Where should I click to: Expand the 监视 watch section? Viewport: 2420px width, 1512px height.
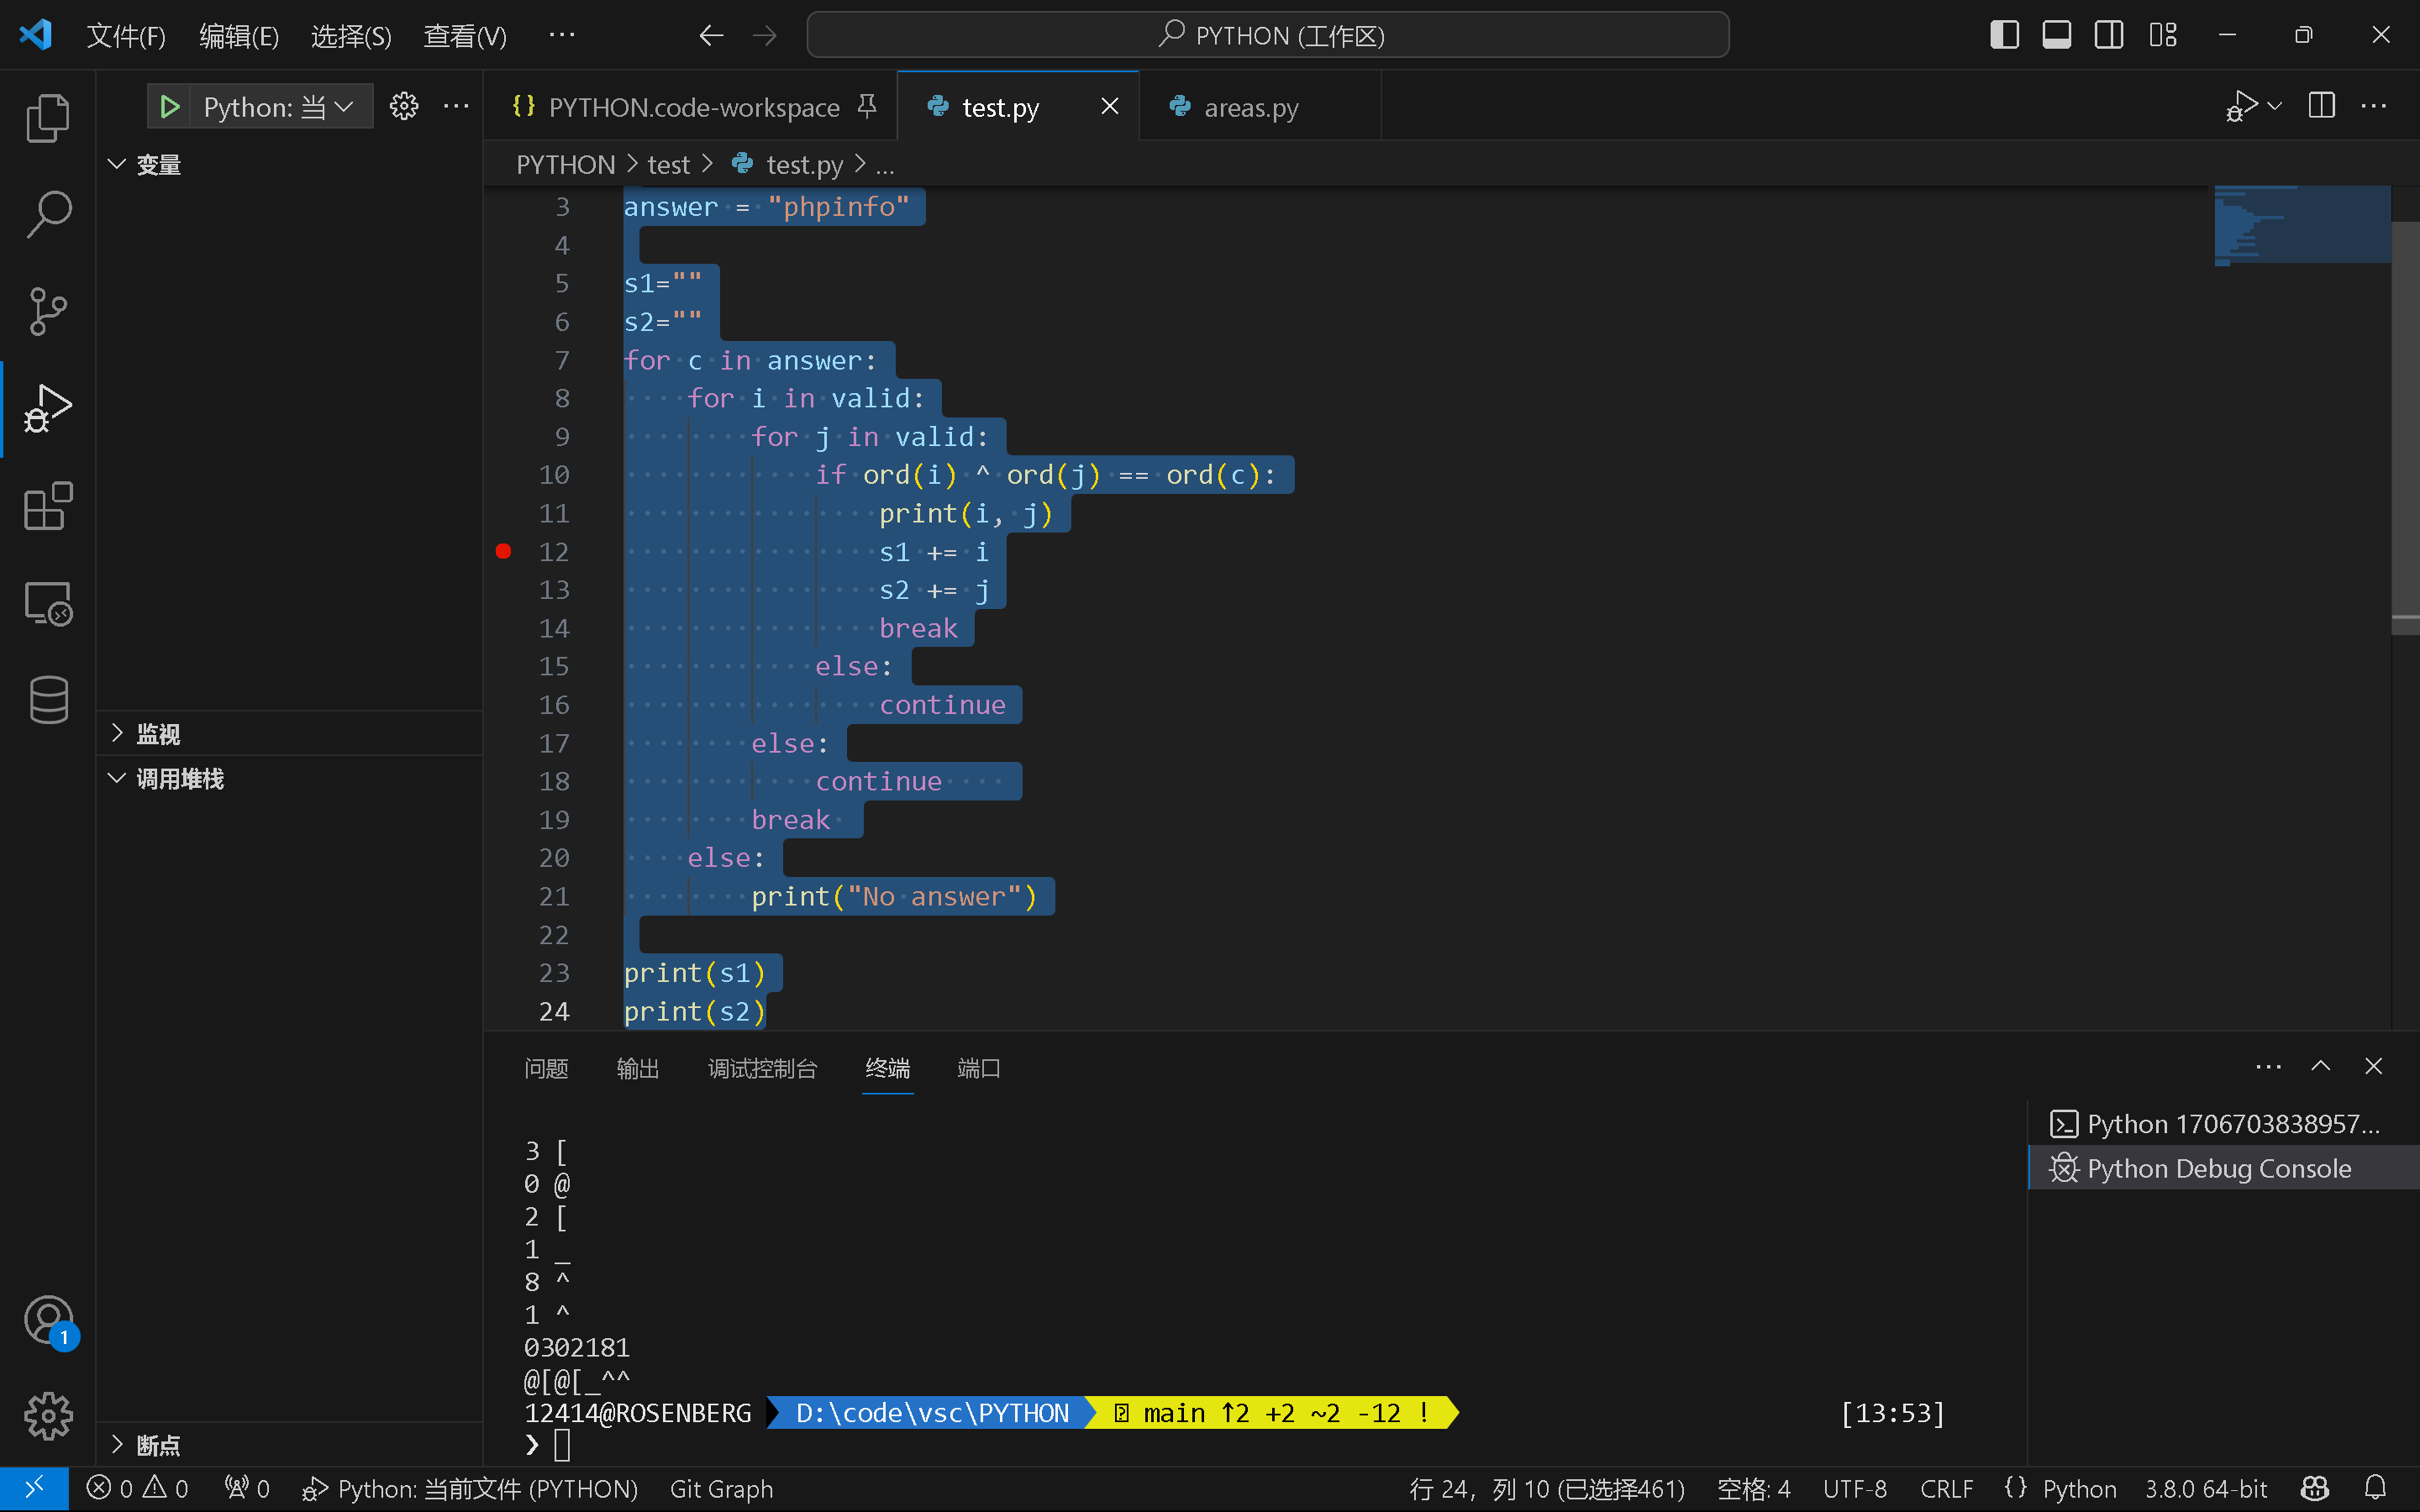[x=158, y=734]
